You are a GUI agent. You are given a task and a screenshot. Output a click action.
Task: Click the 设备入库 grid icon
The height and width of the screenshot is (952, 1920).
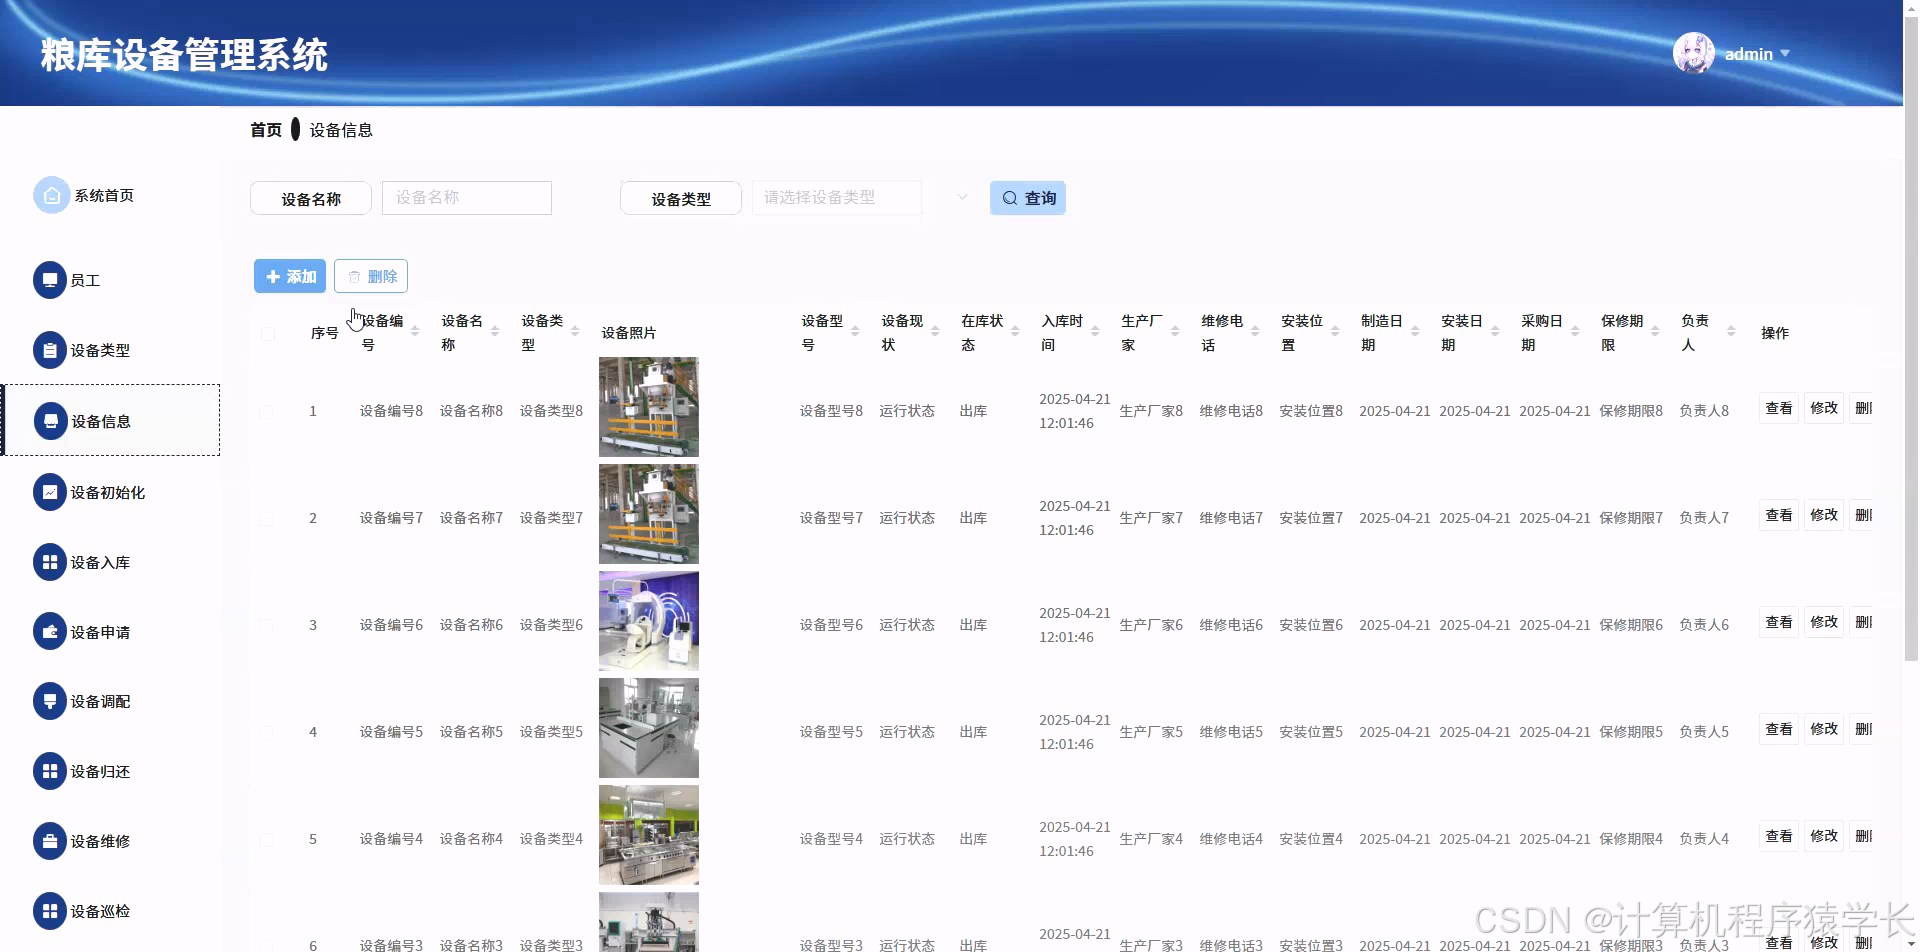point(50,562)
